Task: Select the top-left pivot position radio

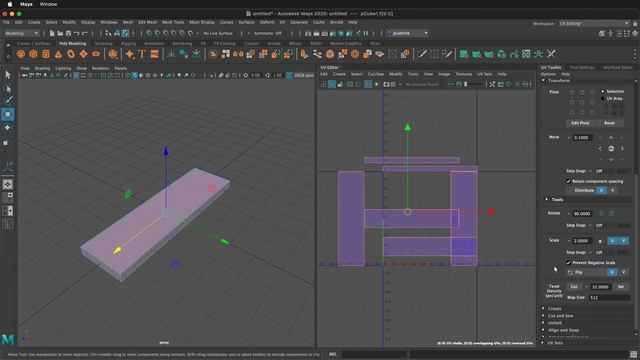Action: pyautogui.click(x=572, y=93)
